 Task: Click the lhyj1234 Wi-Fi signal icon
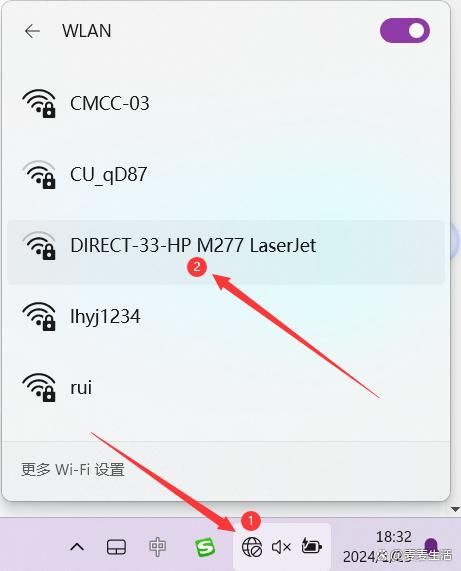39,316
